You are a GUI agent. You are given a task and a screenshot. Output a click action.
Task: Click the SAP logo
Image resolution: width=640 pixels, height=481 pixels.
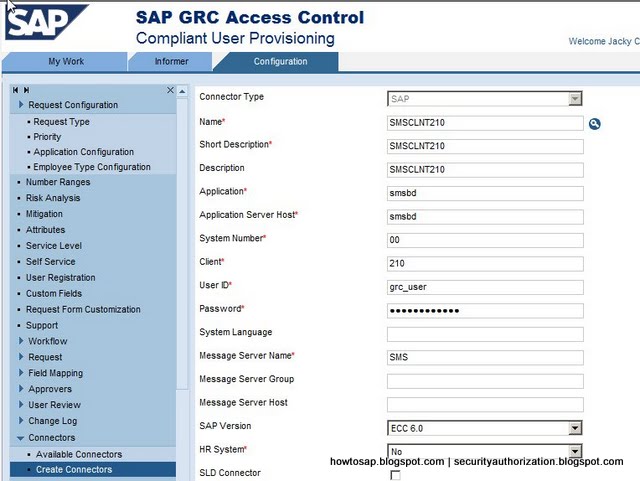46,22
